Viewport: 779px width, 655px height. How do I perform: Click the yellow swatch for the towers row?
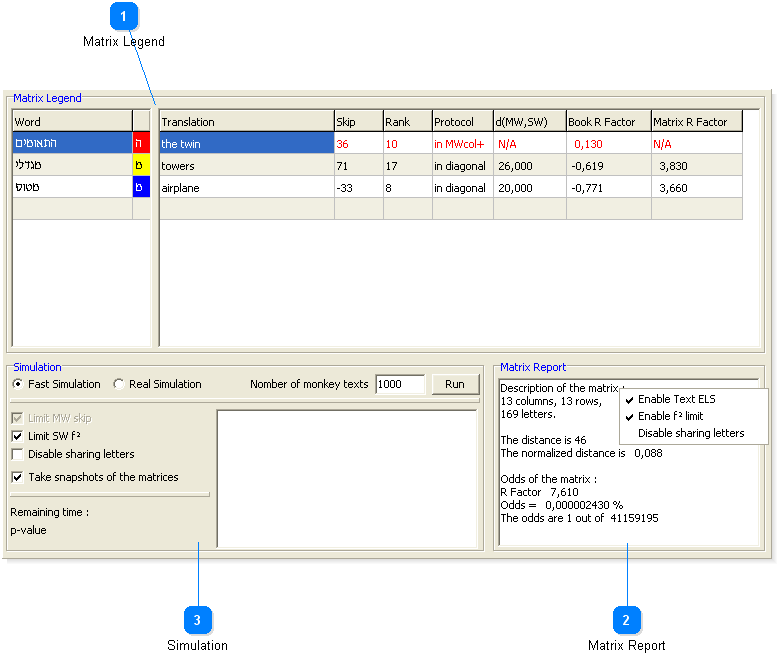[x=141, y=166]
